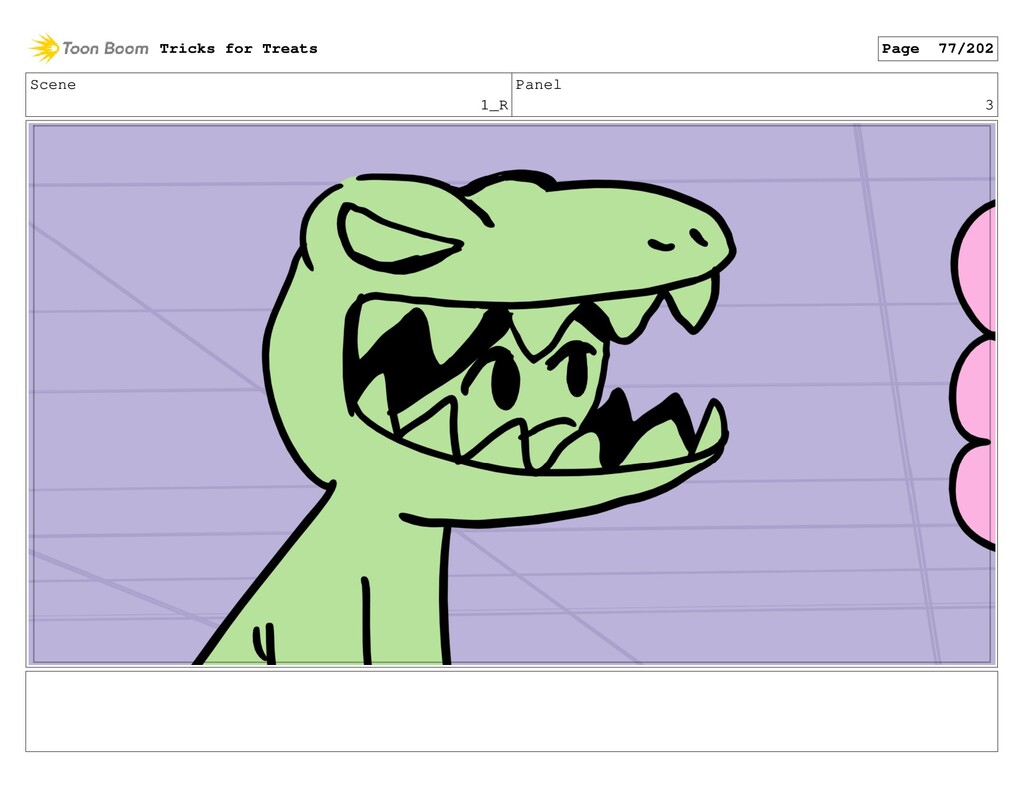The height and width of the screenshot is (793, 1024).
Task: Click the Toon Boom logo
Action: click(89, 48)
